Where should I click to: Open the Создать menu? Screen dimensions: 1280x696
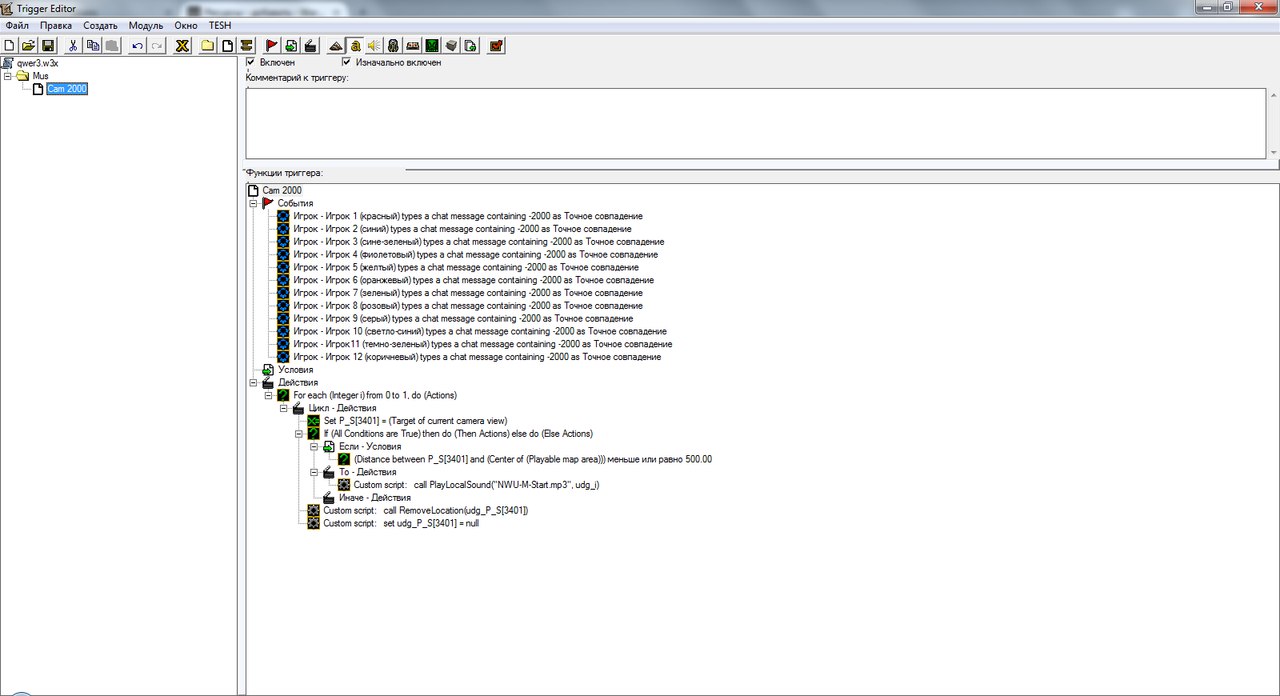click(x=100, y=24)
